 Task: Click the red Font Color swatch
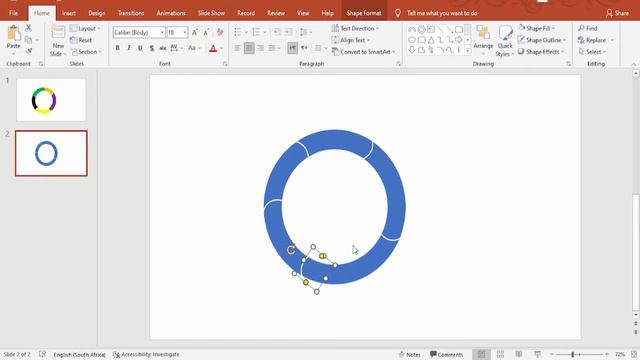point(213,49)
